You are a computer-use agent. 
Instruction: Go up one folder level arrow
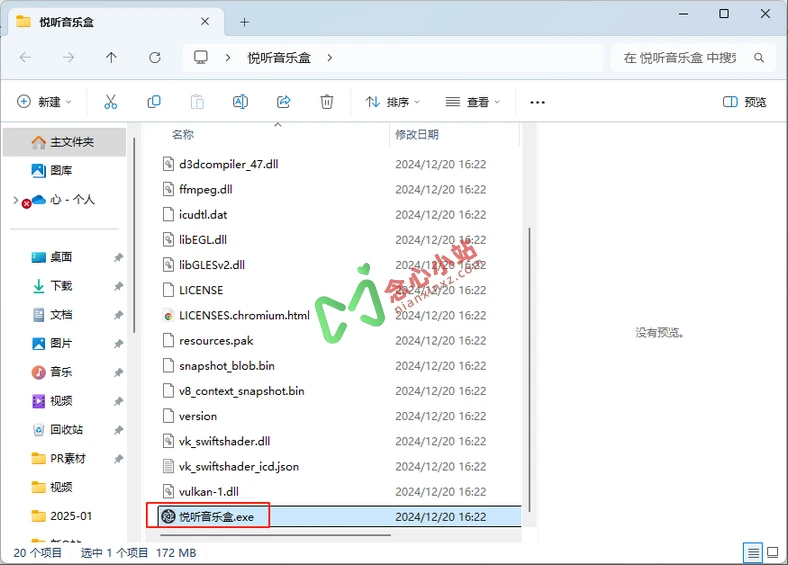(x=112, y=58)
